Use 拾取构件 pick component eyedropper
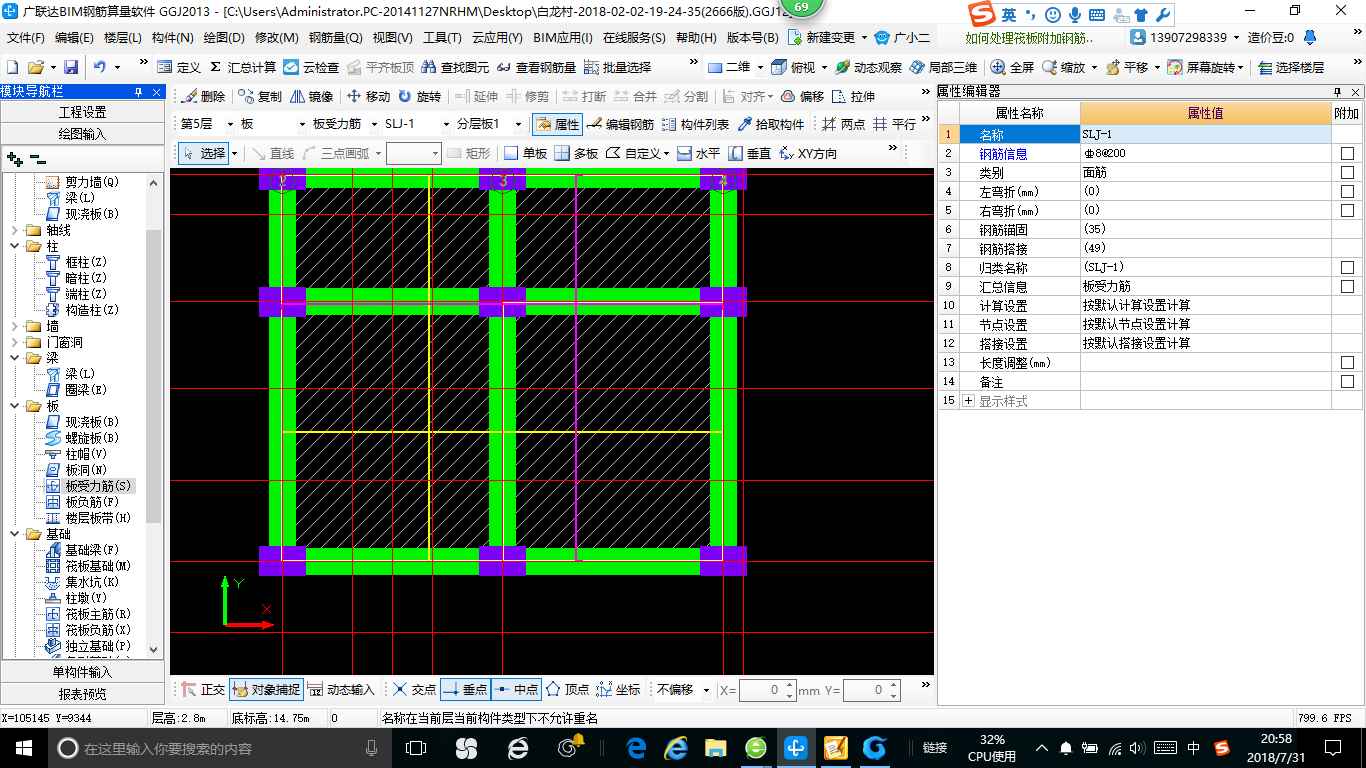1366x768 pixels. (770, 125)
